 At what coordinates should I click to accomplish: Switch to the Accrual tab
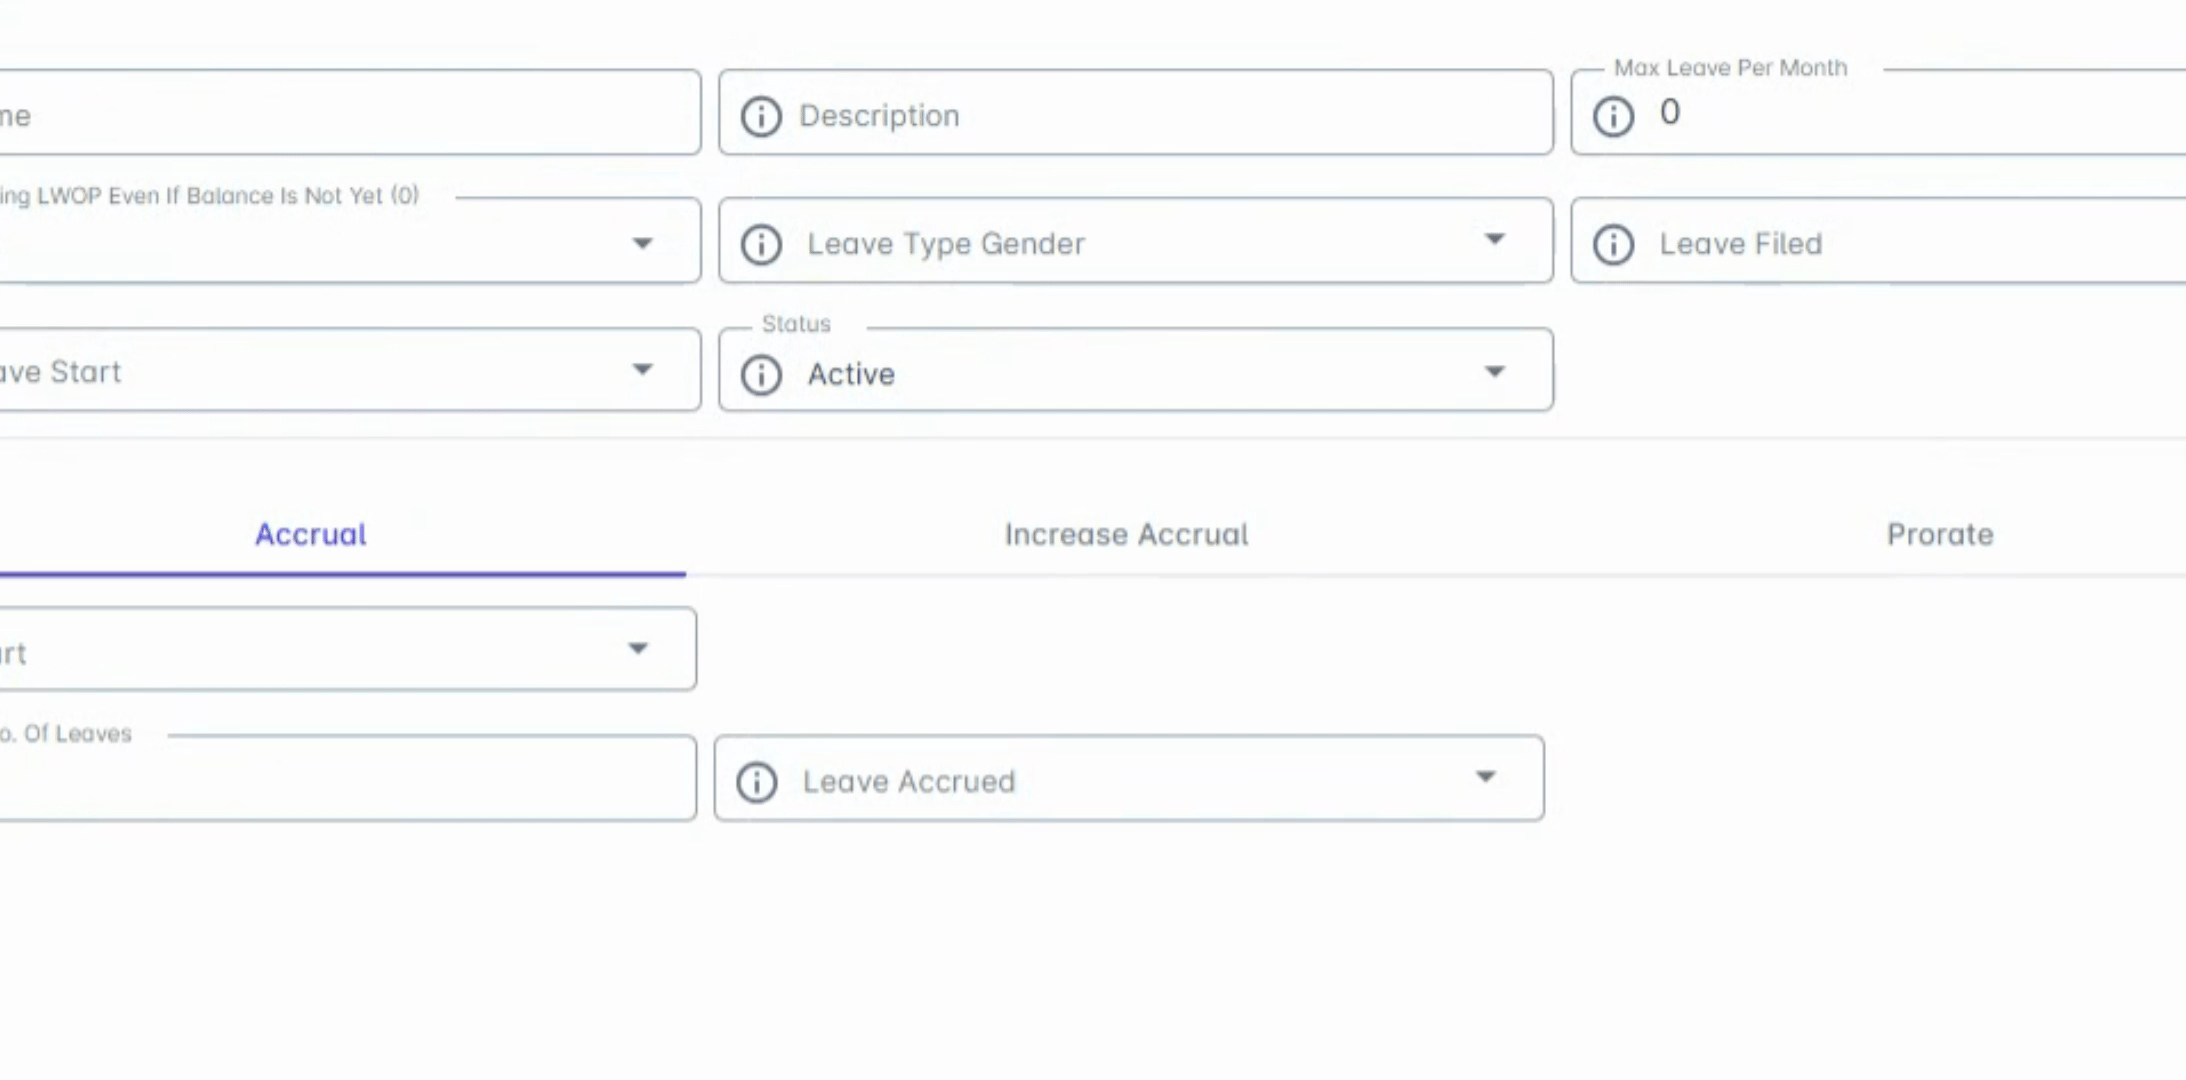coord(310,535)
